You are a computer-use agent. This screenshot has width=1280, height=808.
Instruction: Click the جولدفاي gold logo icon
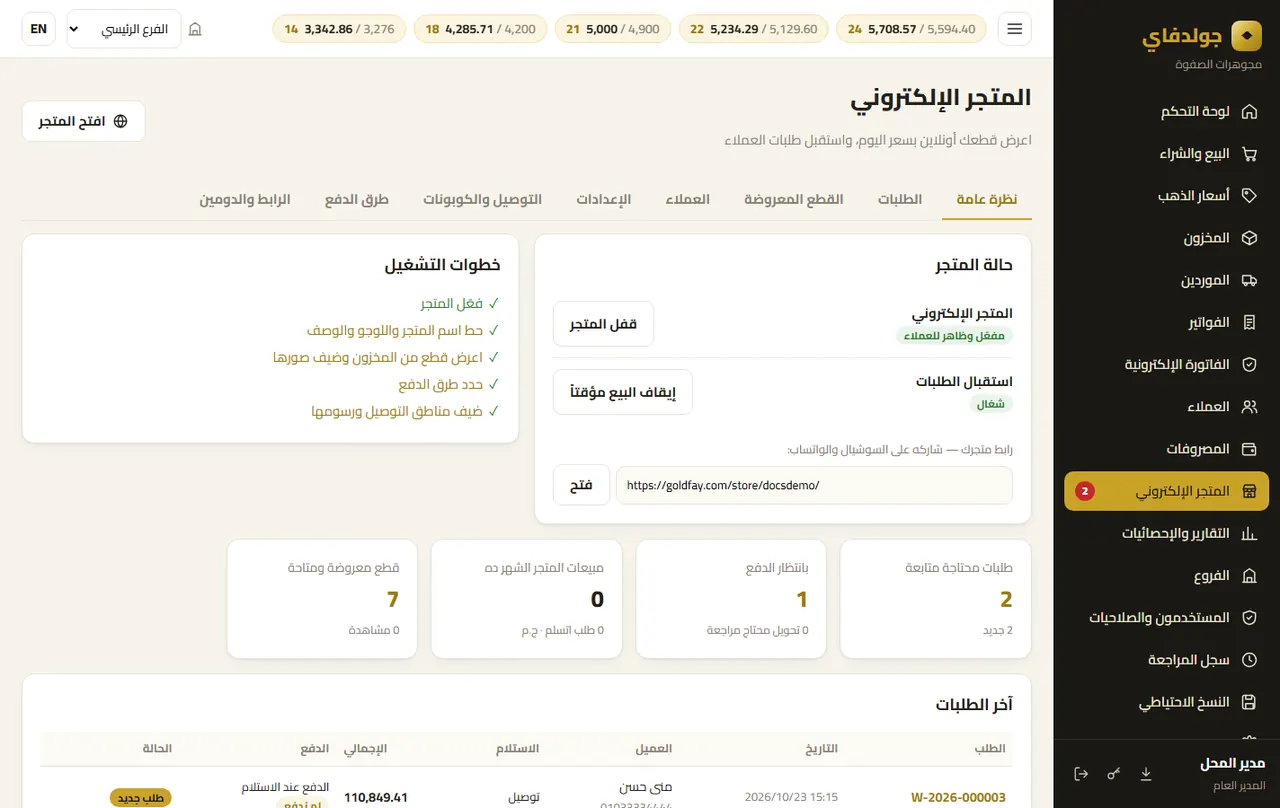1246,37
